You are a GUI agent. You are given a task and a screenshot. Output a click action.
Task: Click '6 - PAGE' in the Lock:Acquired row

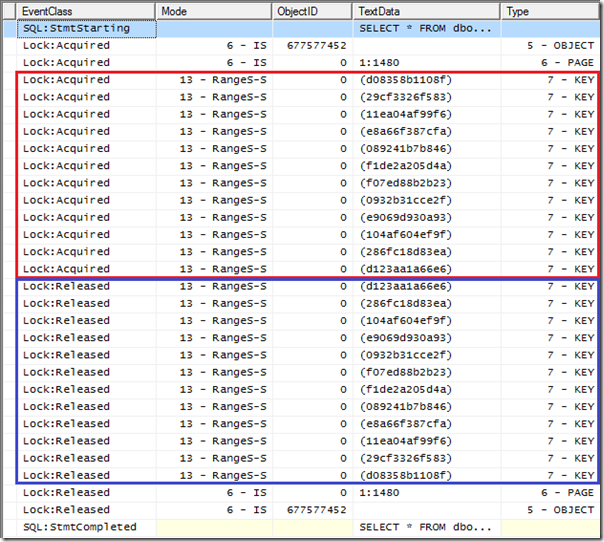[567, 62]
